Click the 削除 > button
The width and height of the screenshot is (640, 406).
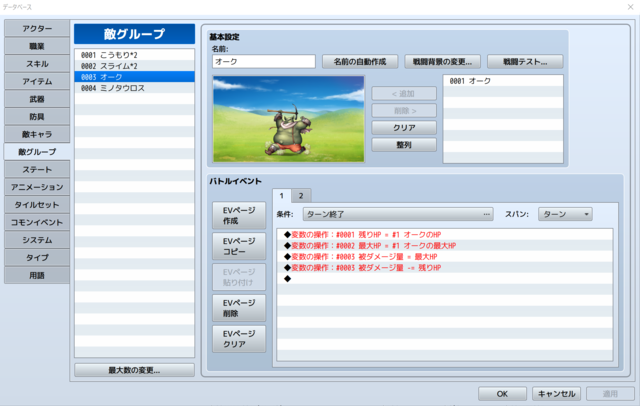404,111
